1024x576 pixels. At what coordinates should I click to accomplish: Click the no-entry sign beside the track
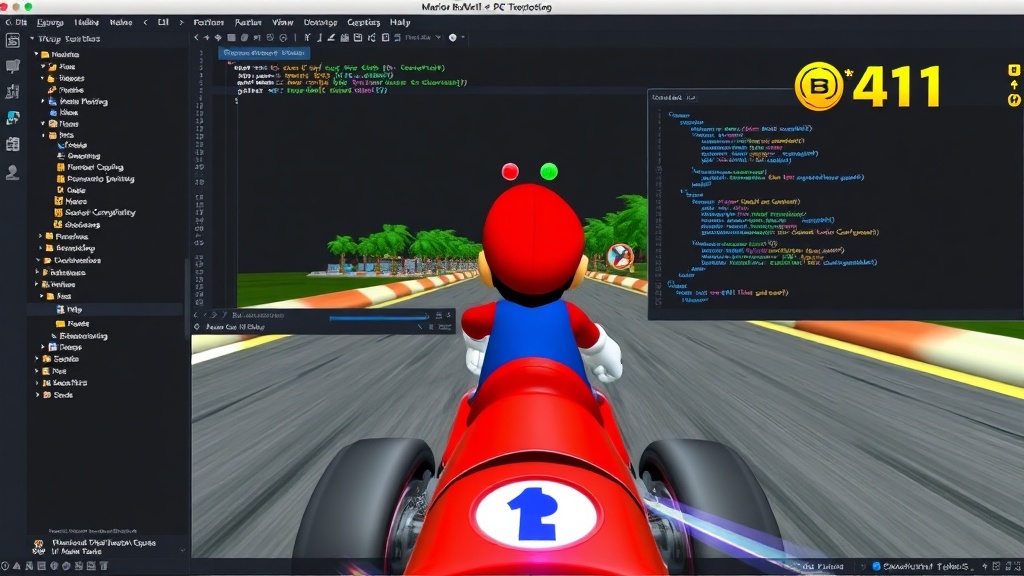click(620, 256)
